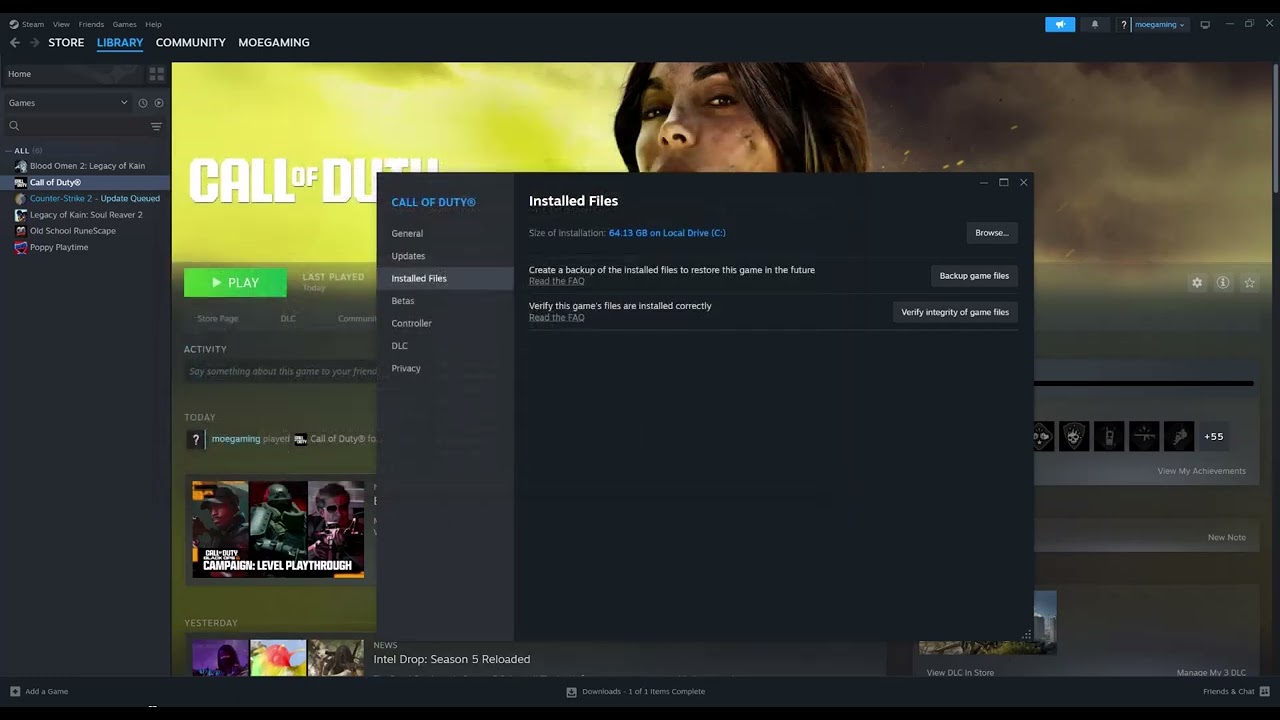View the rifle achievement badge
Image resolution: width=1280 pixels, height=720 pixels.
point(1144,436)
